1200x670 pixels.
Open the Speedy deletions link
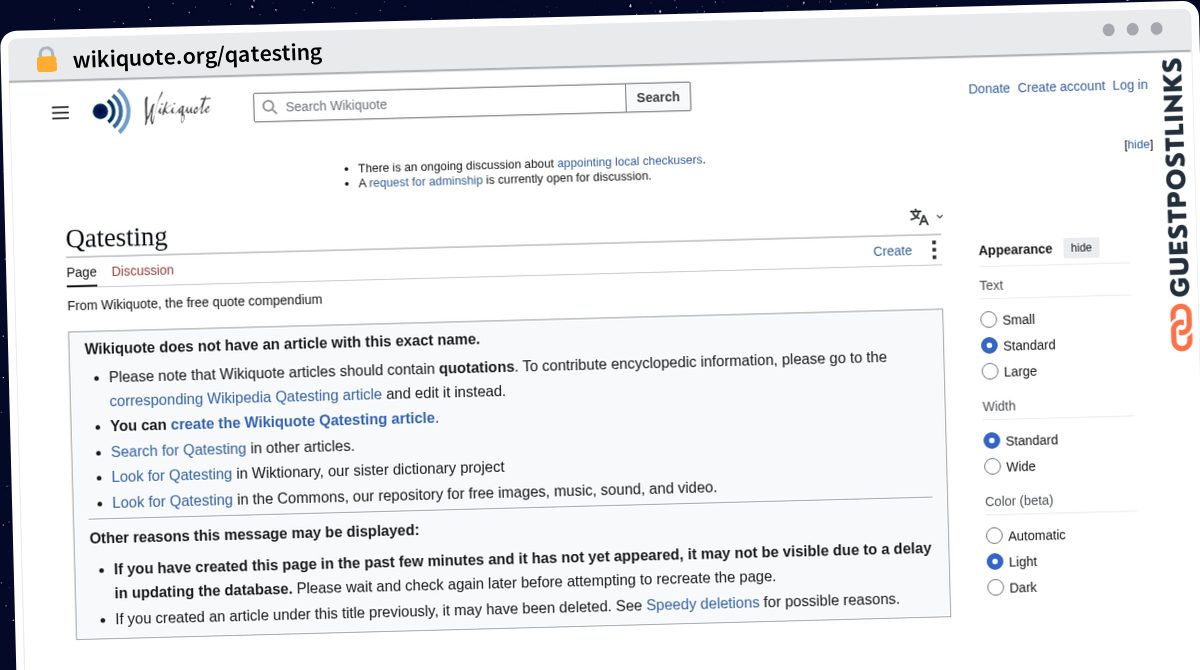[703, 603]
